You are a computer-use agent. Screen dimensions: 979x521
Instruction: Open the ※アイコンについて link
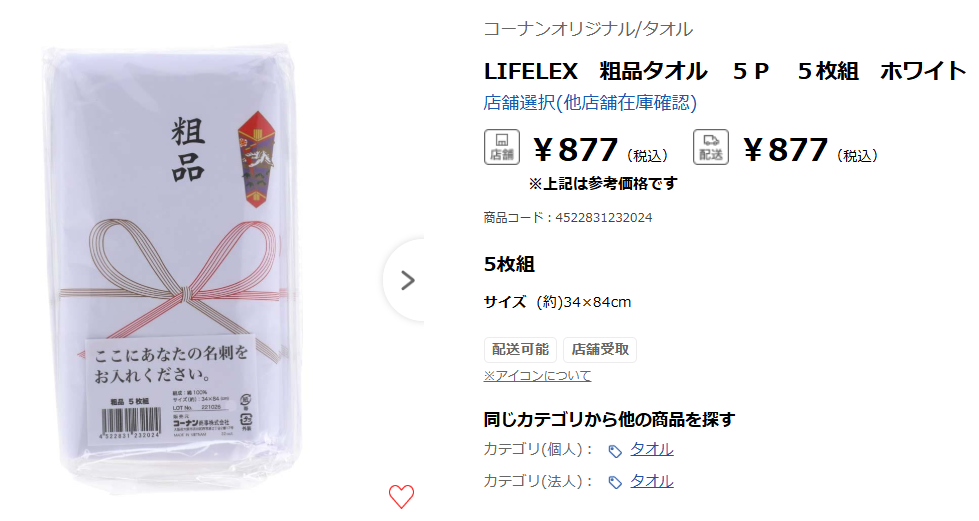(x=537, y=376)
